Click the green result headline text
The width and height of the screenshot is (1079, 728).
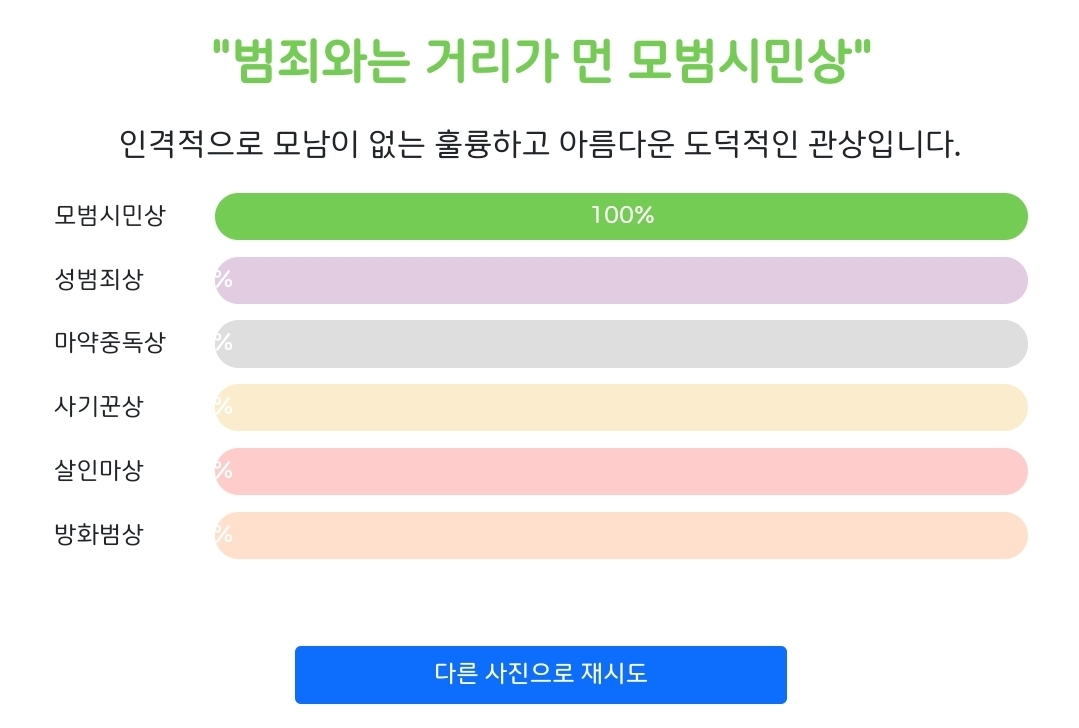542,61
